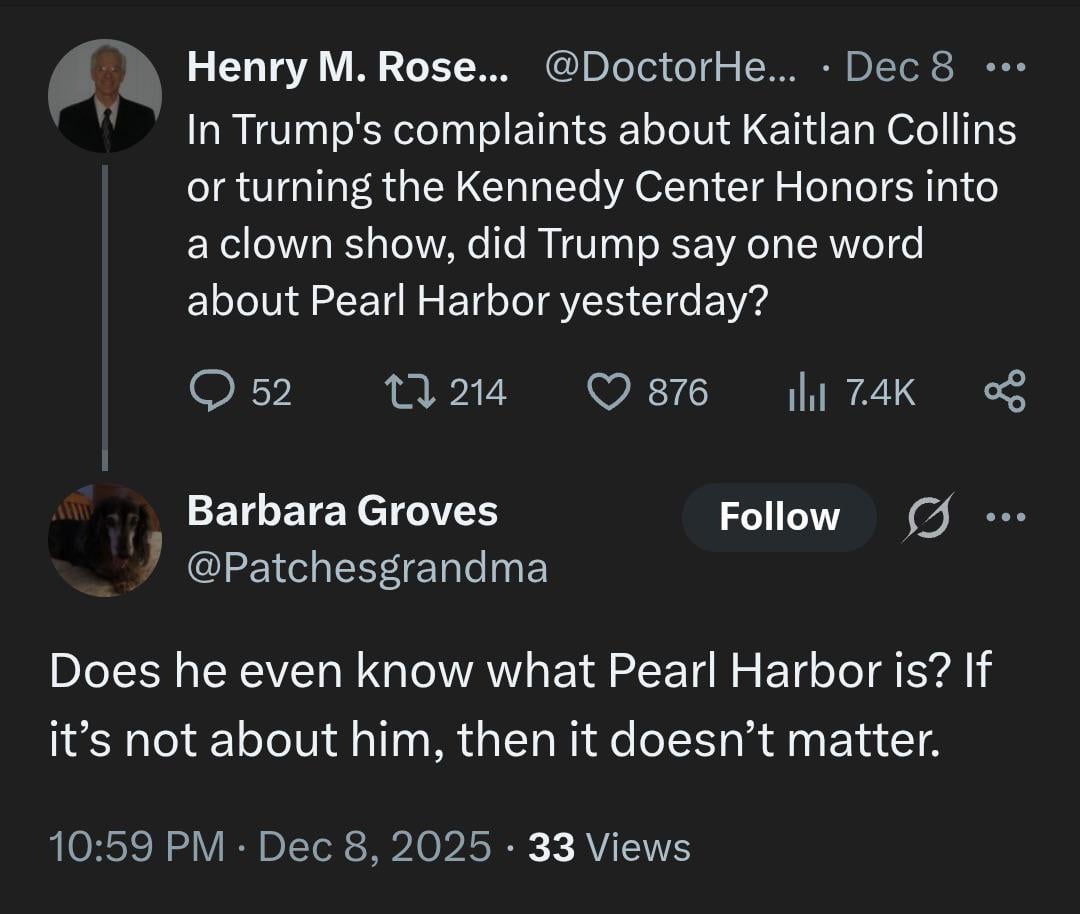Open the Dec 8 timestamp link

pos(899,68)
